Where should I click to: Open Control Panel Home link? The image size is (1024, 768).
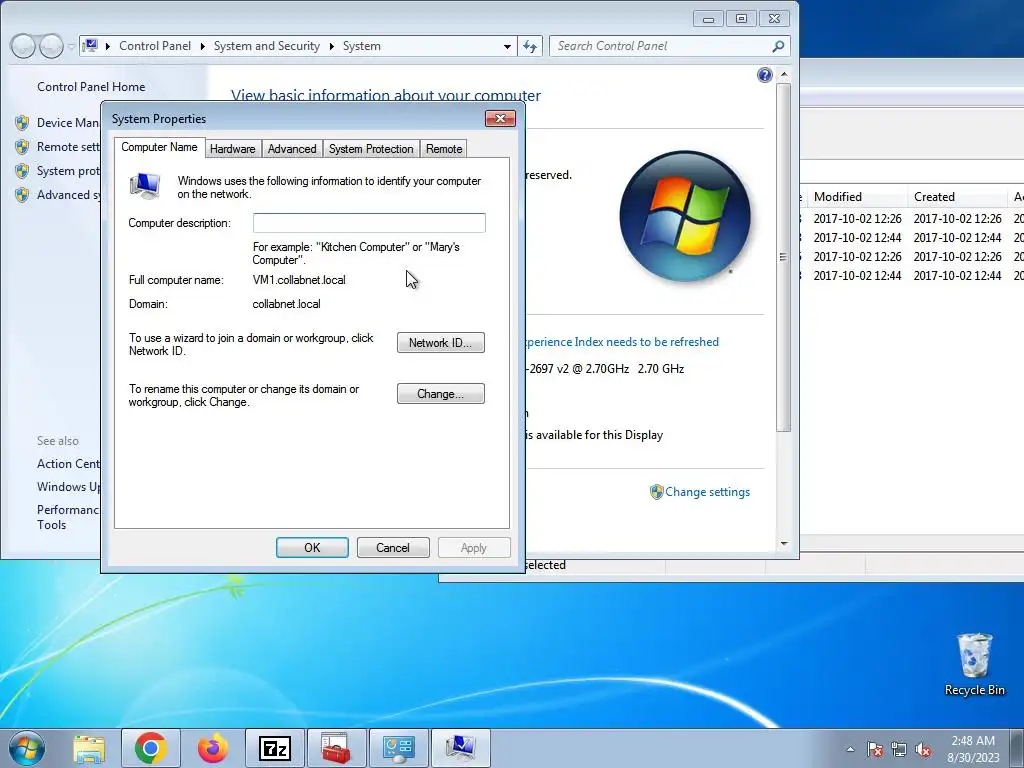[91, 86]
